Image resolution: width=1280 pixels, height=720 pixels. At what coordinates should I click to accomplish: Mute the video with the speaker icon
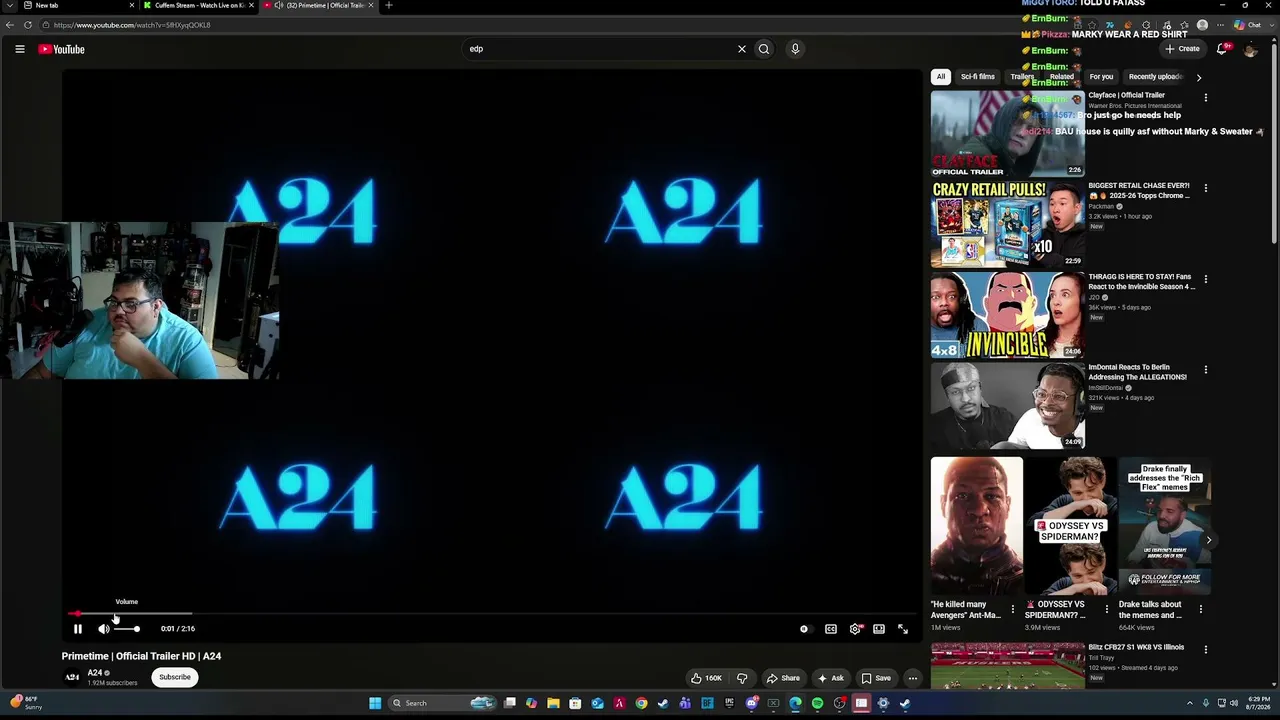[104, 629]
